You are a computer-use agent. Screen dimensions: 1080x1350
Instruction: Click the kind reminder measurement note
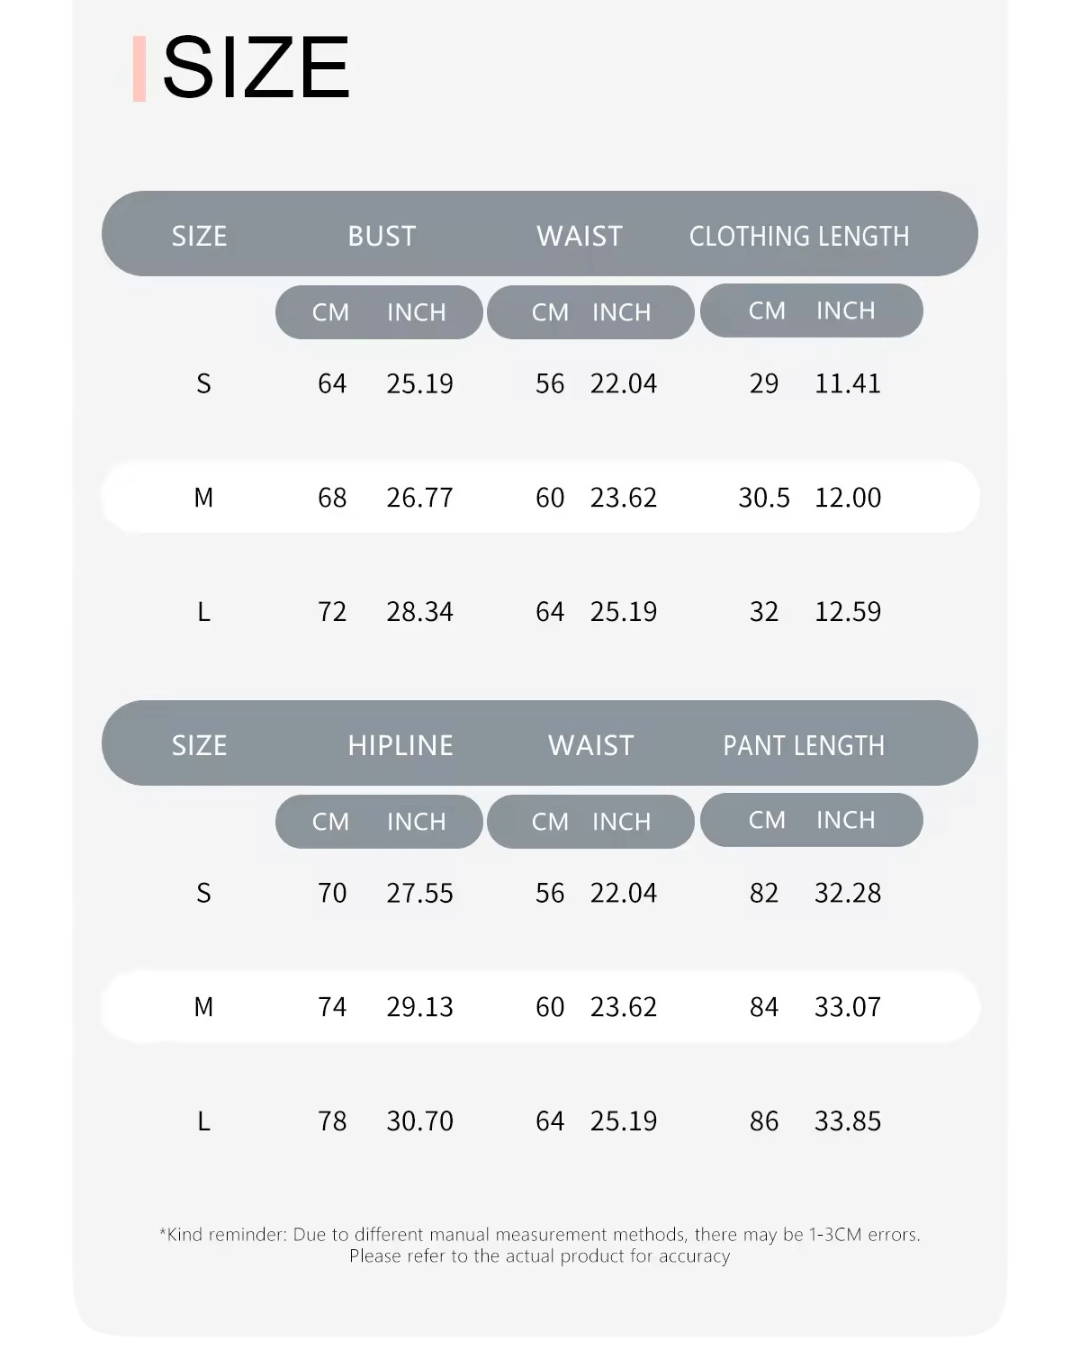[540, 1245]
